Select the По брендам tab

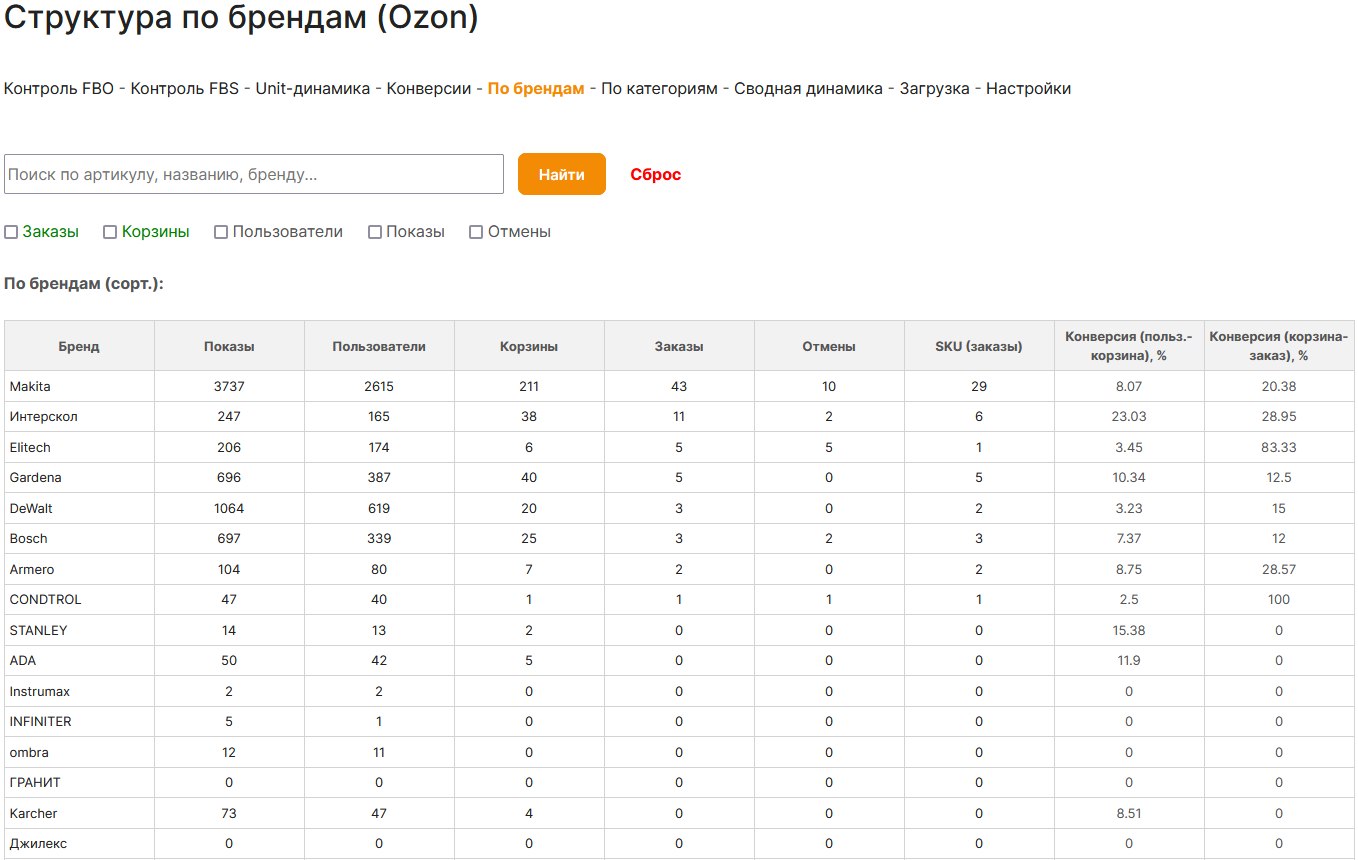[x=536, y=89]
